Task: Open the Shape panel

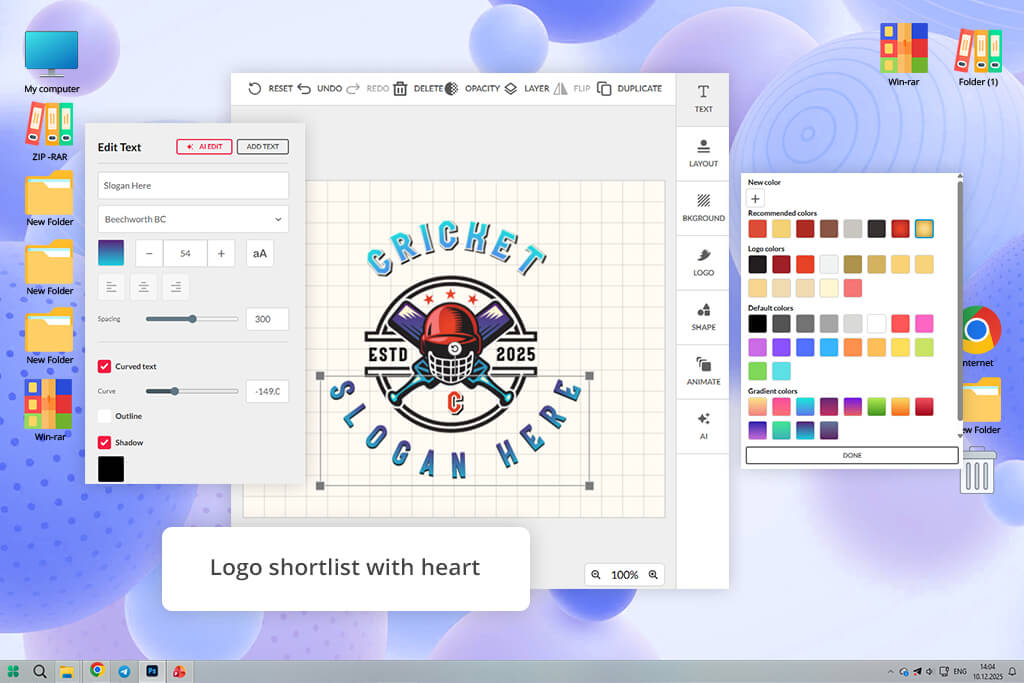Action: 703,317
